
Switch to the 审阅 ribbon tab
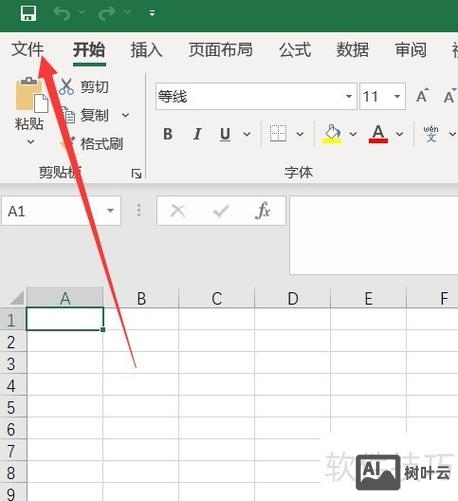(411, 50)
